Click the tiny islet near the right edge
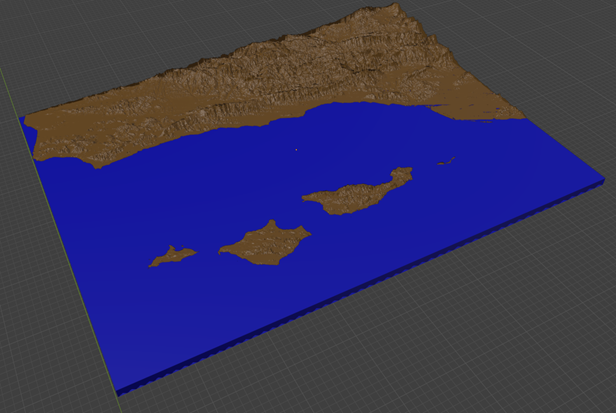The image size is (616, 413). 446,161
